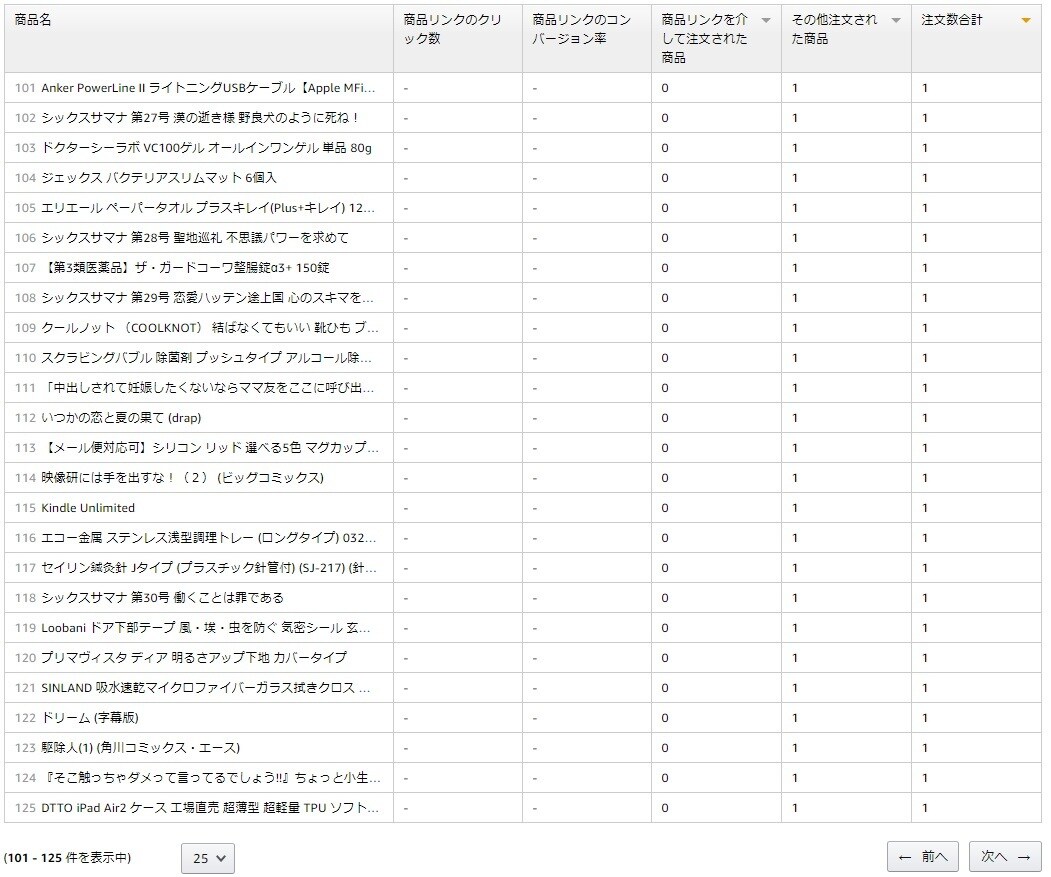Click the 101 - 125 件を表示中 status text
This screenshot has height=877, width=1051.
[67, 858]
